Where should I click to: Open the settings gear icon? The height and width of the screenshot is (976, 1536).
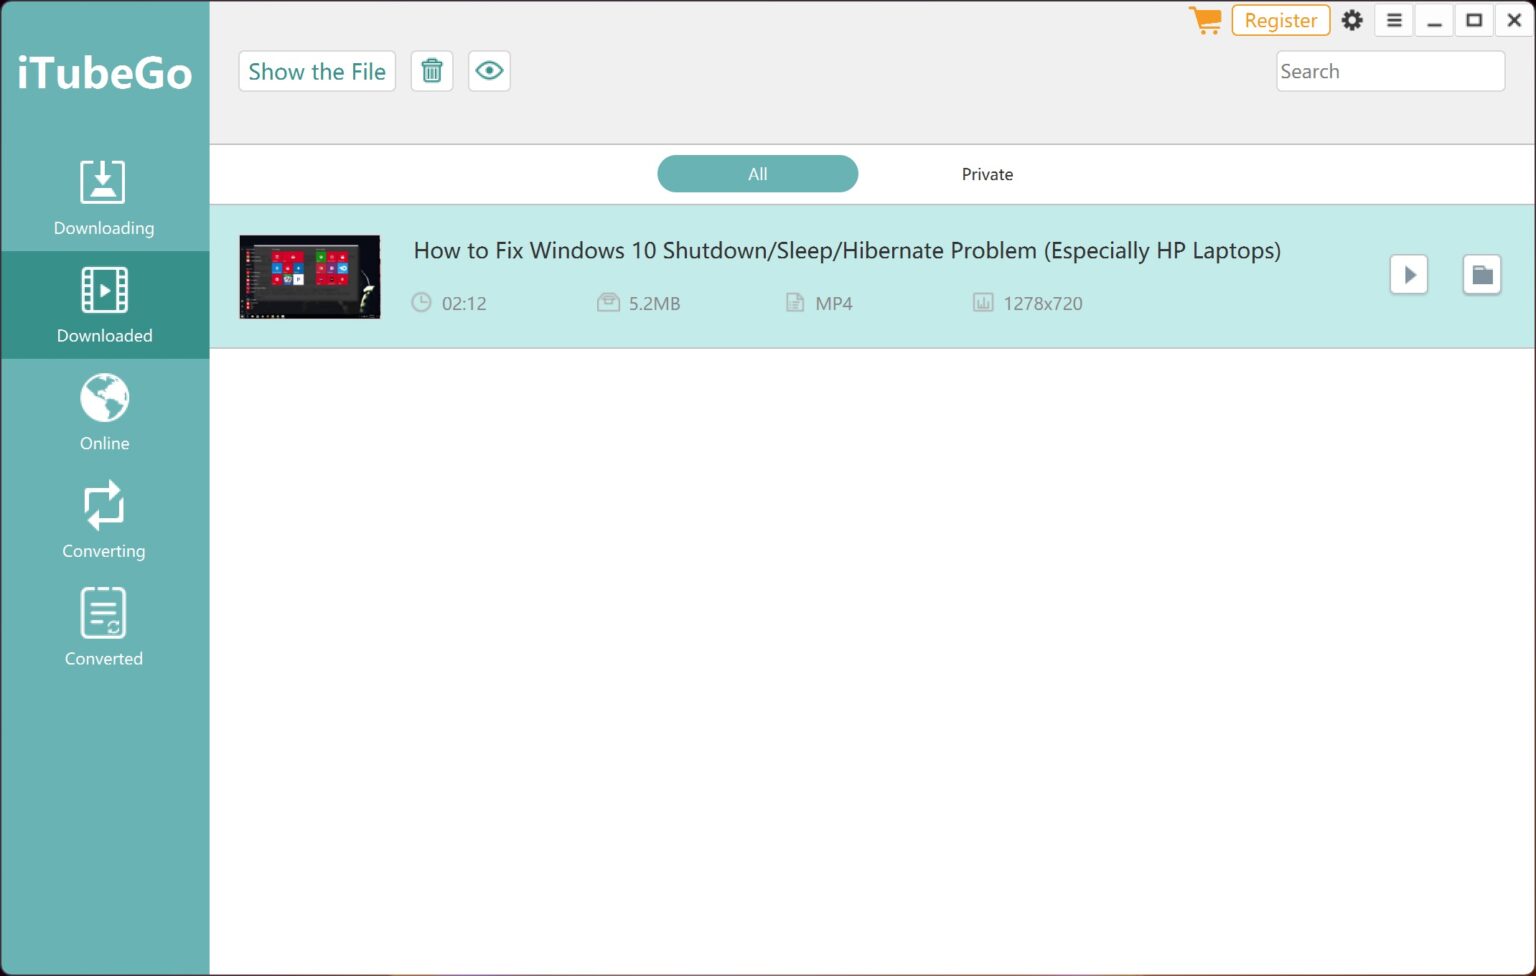pos(1352,19)
